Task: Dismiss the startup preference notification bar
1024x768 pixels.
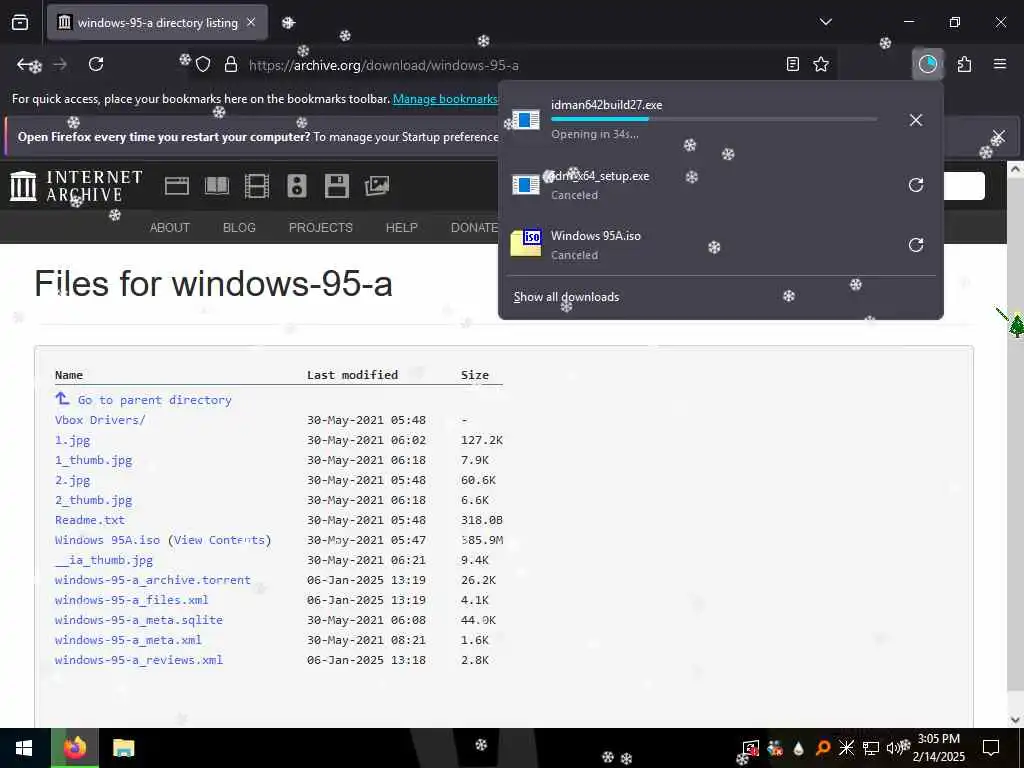Action: [999, 137]
